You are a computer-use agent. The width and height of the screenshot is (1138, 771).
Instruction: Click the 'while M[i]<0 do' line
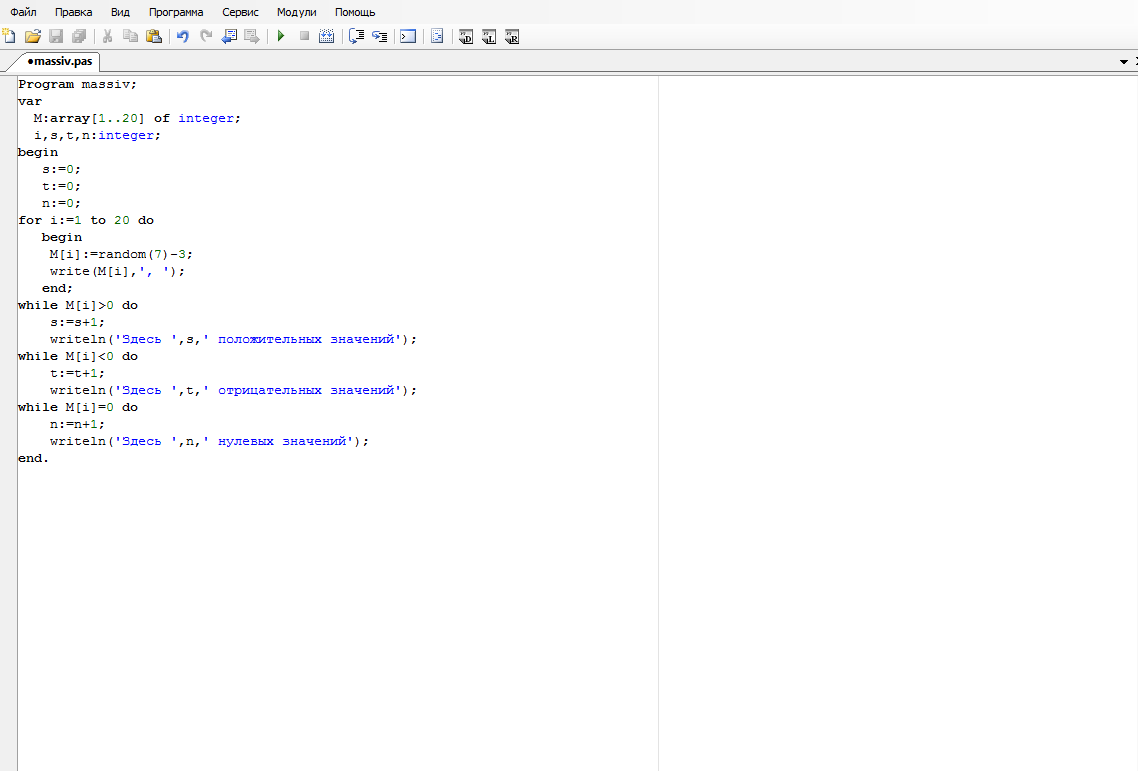pyautogui.click(x=78, y=356)
